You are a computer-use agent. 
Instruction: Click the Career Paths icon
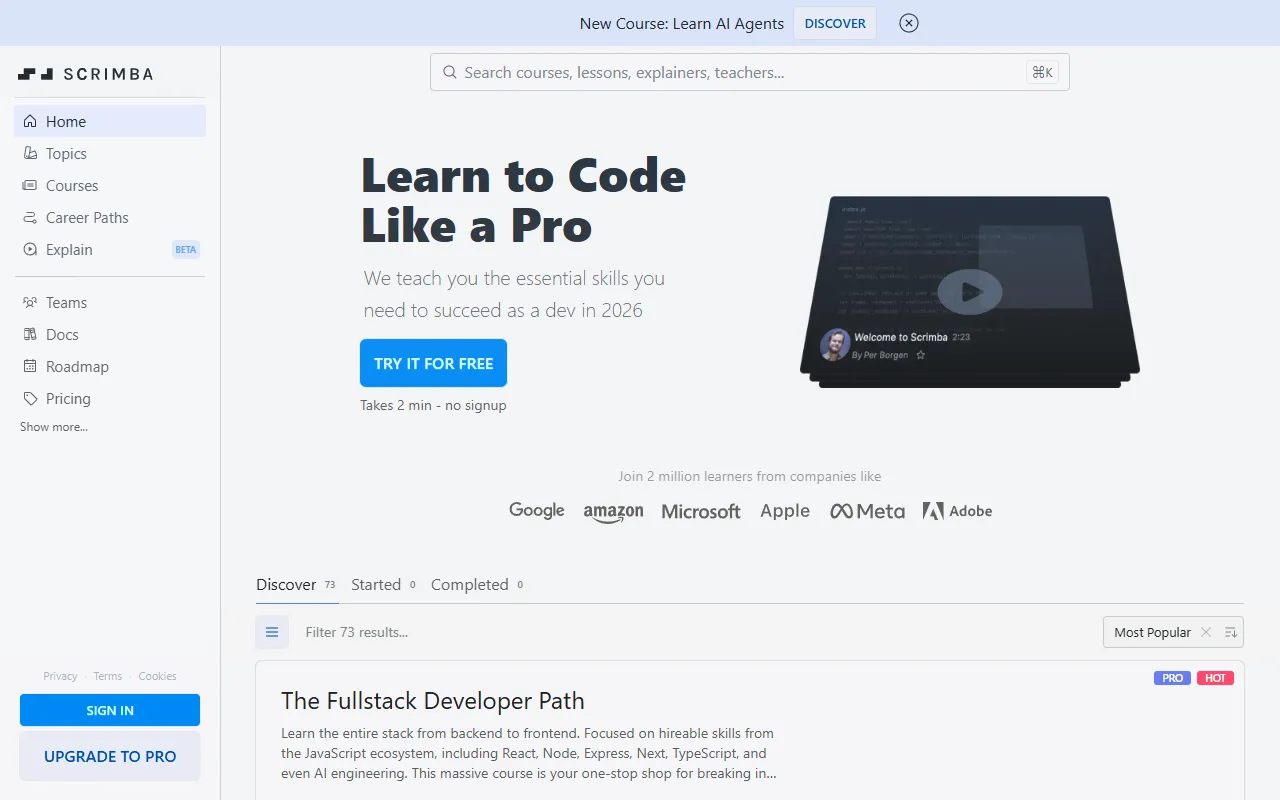pos(30,218)
